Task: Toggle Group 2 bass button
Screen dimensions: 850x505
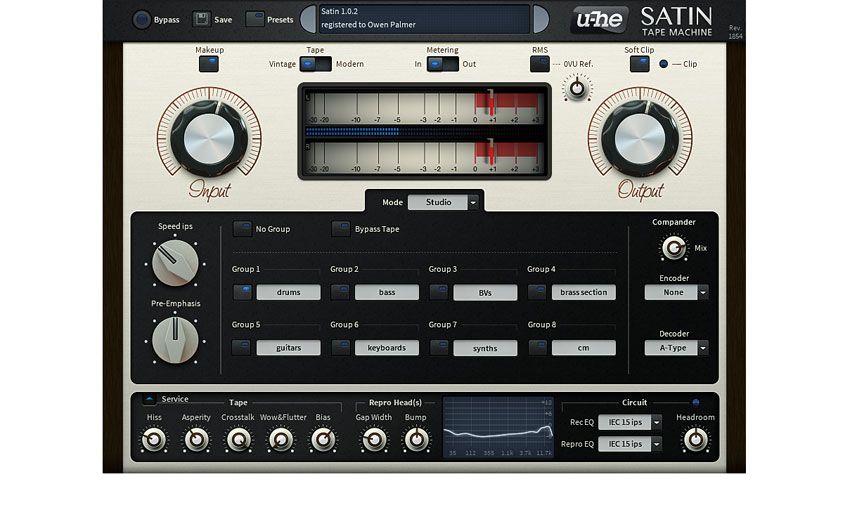Action: pyautogui.click(x=340, y=292)
